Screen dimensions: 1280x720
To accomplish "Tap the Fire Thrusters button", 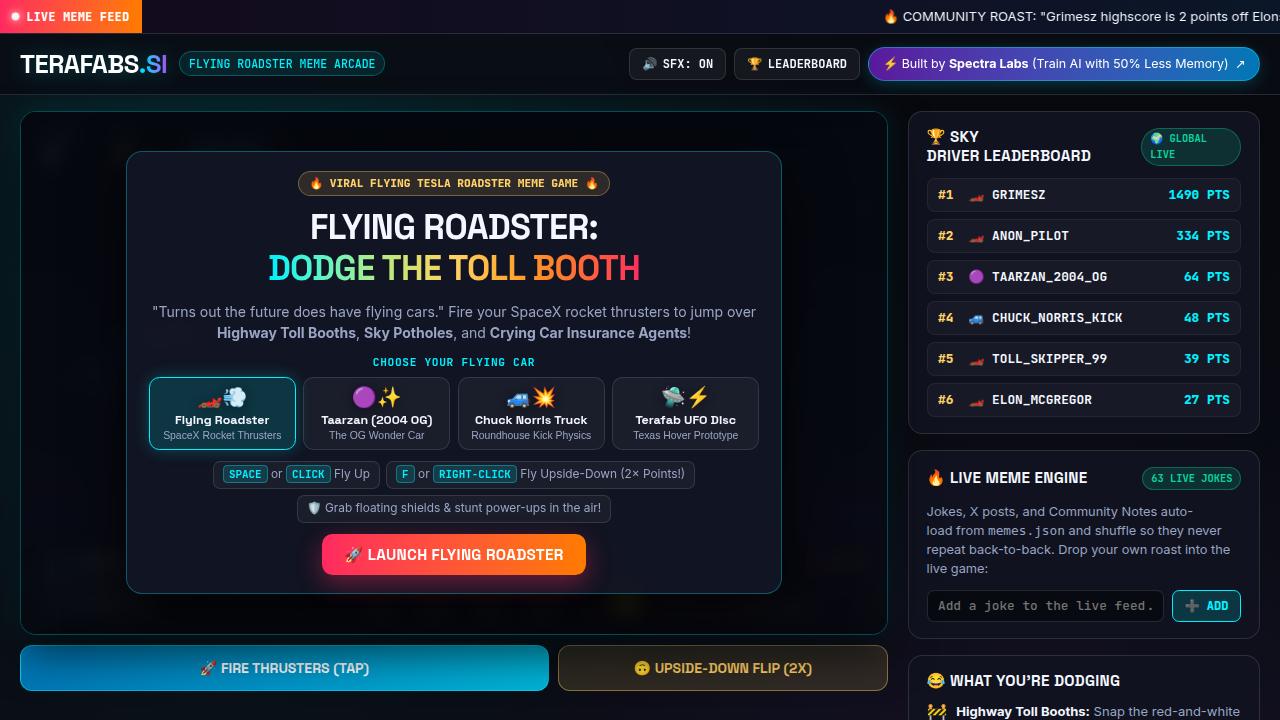I will (284, 668).
